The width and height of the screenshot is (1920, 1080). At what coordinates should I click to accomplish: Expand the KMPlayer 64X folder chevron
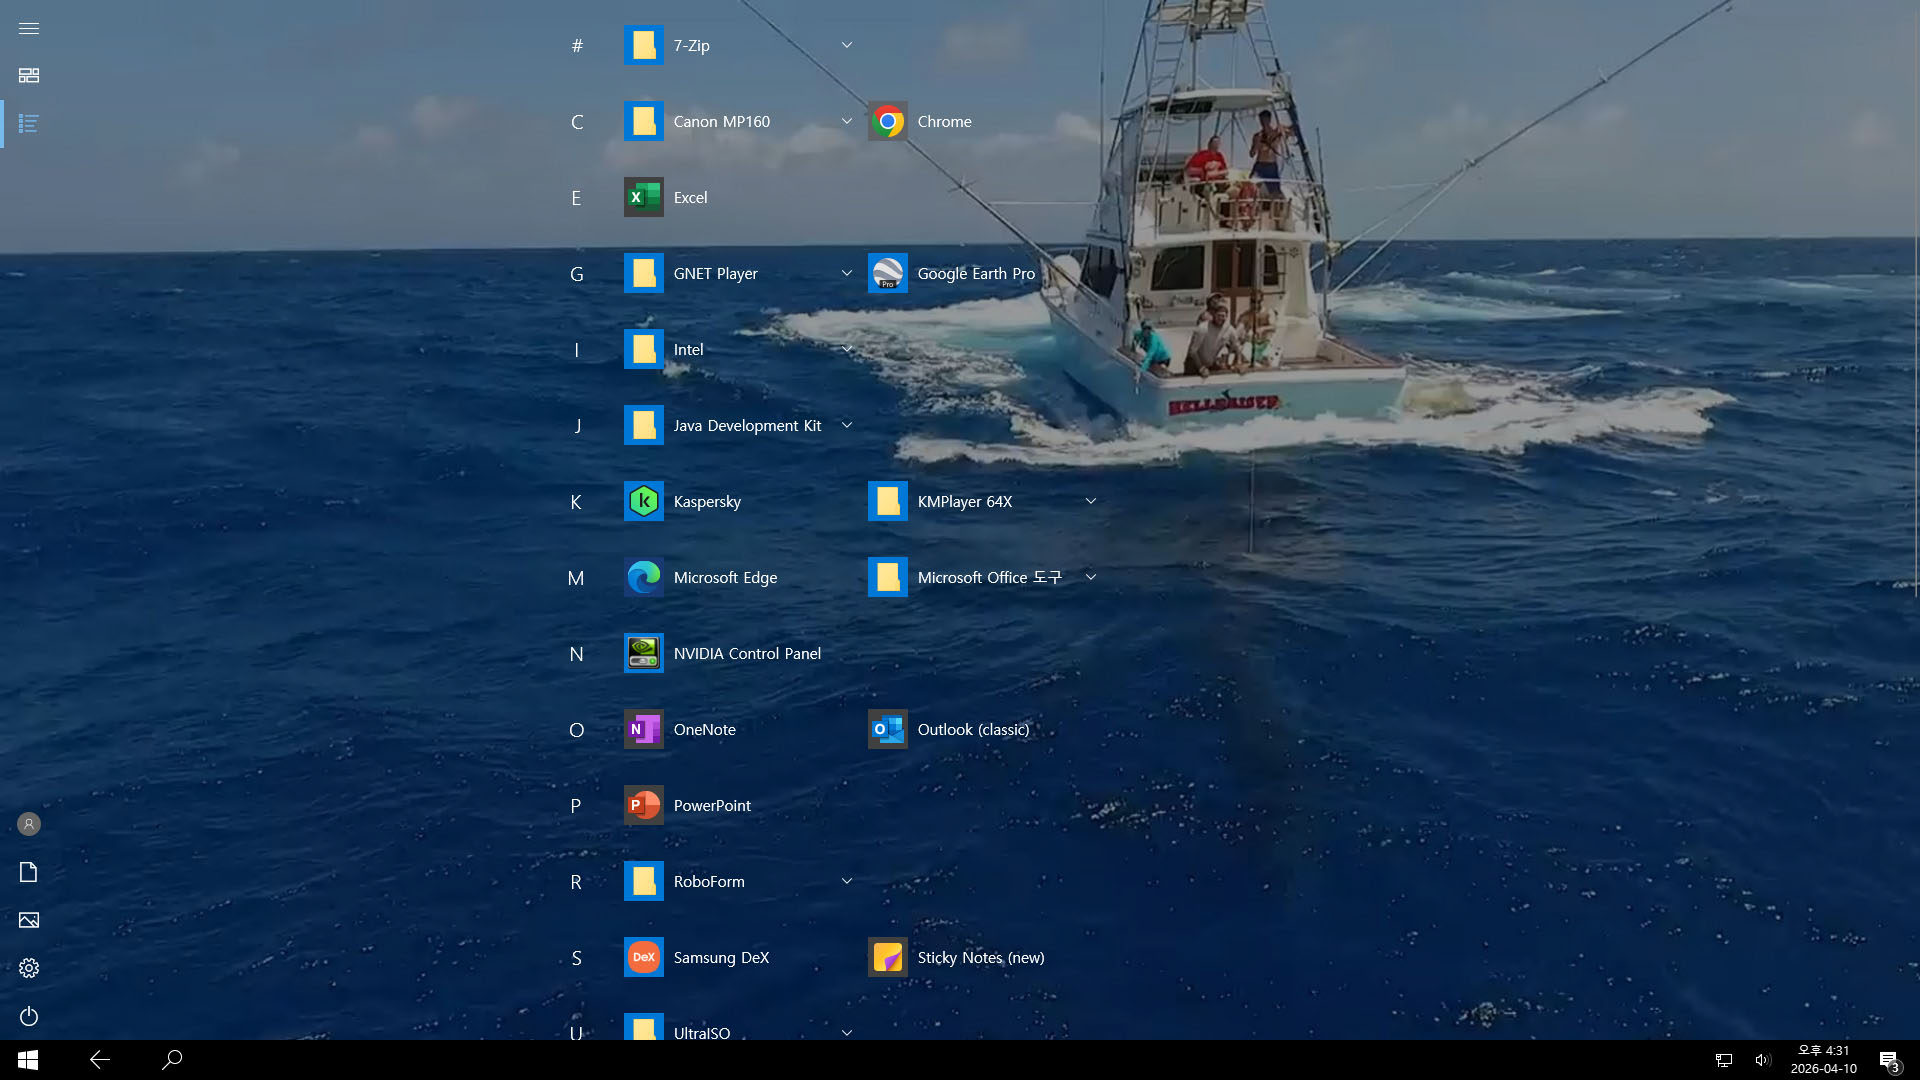1091,501
